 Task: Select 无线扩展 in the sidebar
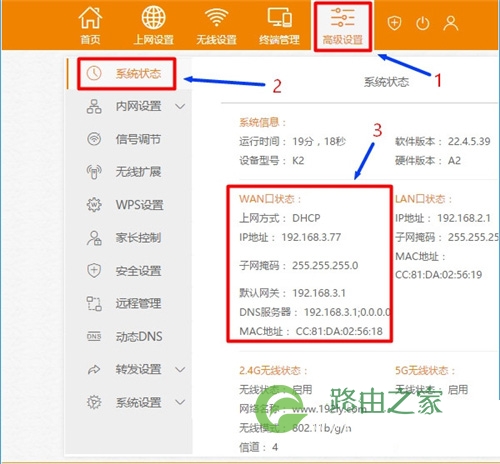coord(138,172)
